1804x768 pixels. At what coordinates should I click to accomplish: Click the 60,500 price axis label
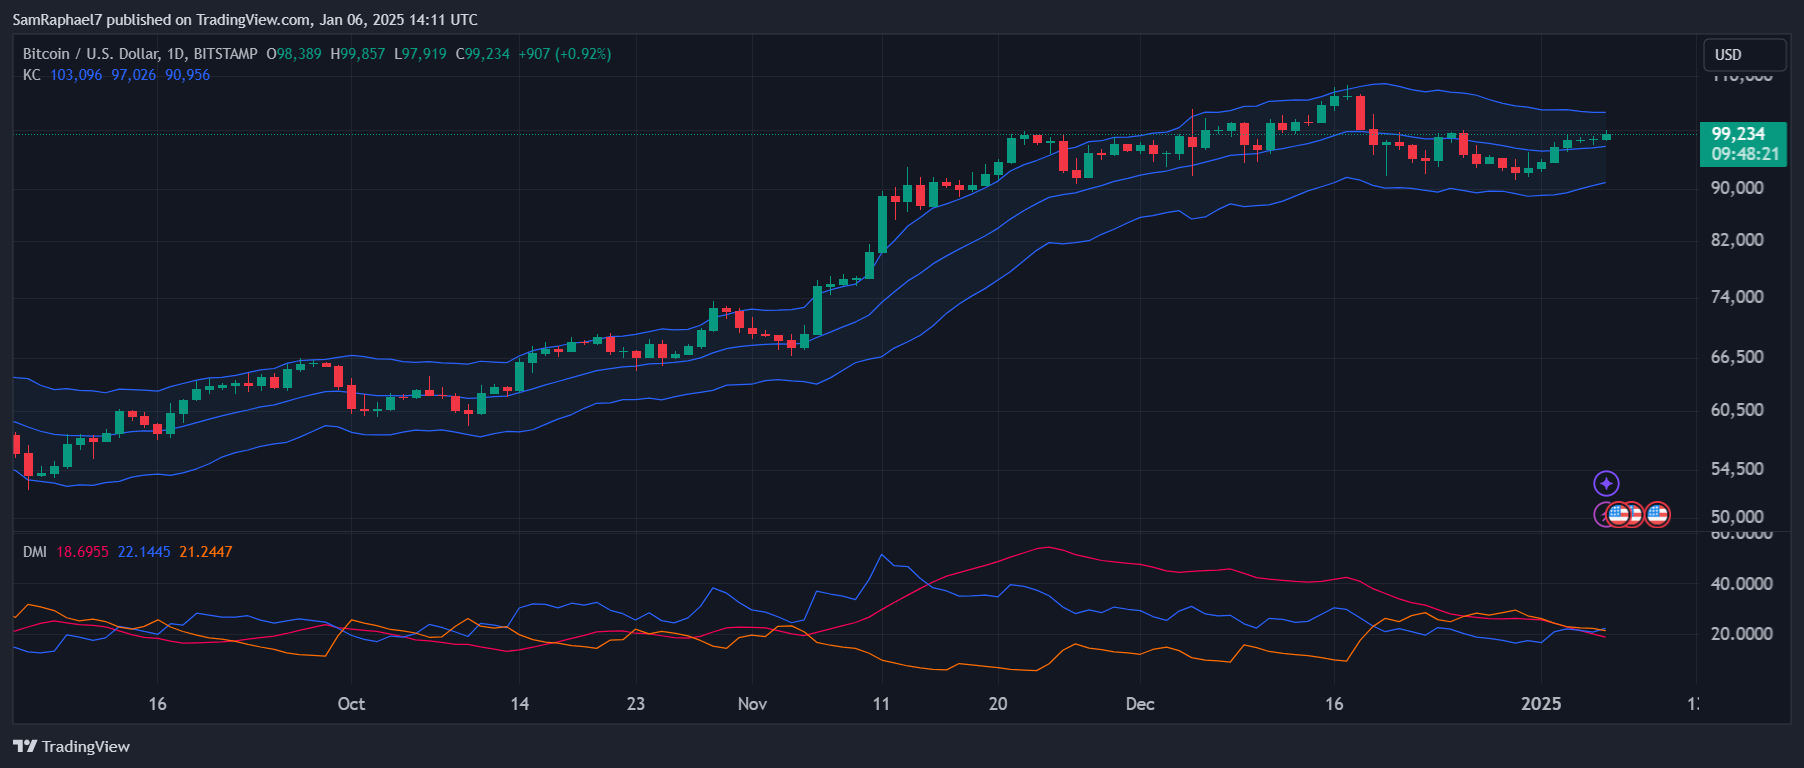(1737, 410)
